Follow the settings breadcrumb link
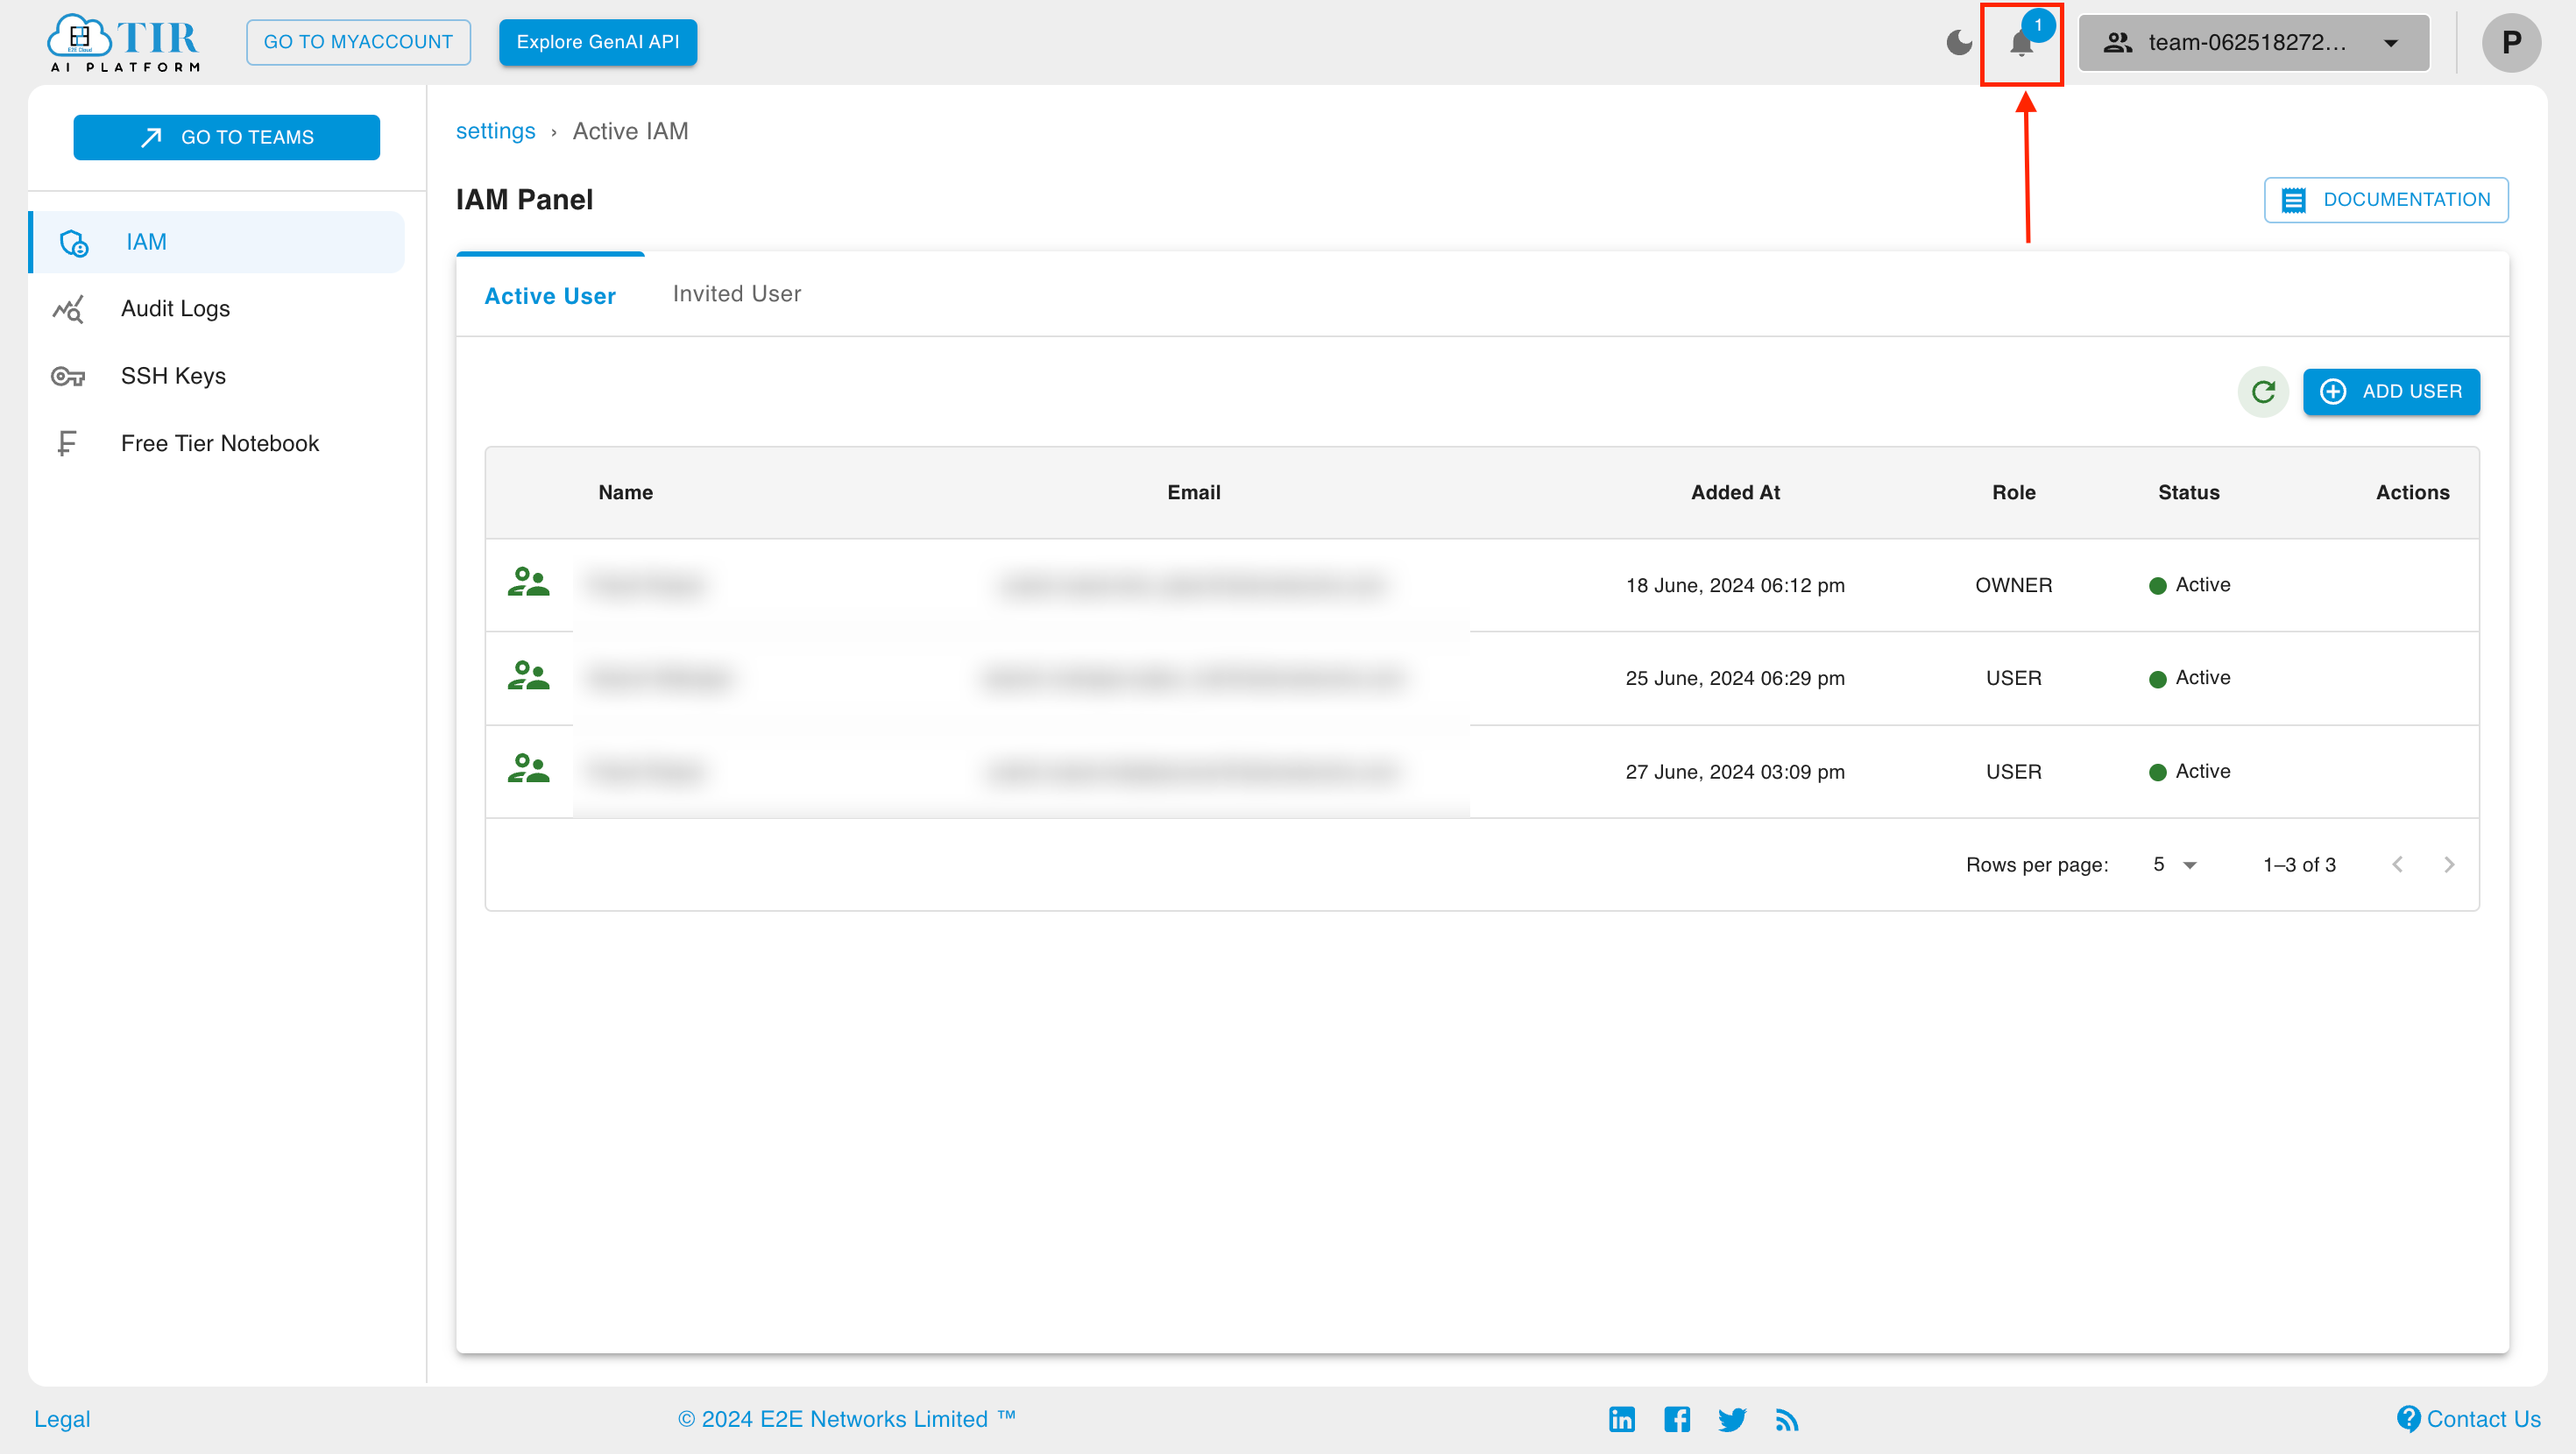The image size is (2576, 1454). coord(495,131)
